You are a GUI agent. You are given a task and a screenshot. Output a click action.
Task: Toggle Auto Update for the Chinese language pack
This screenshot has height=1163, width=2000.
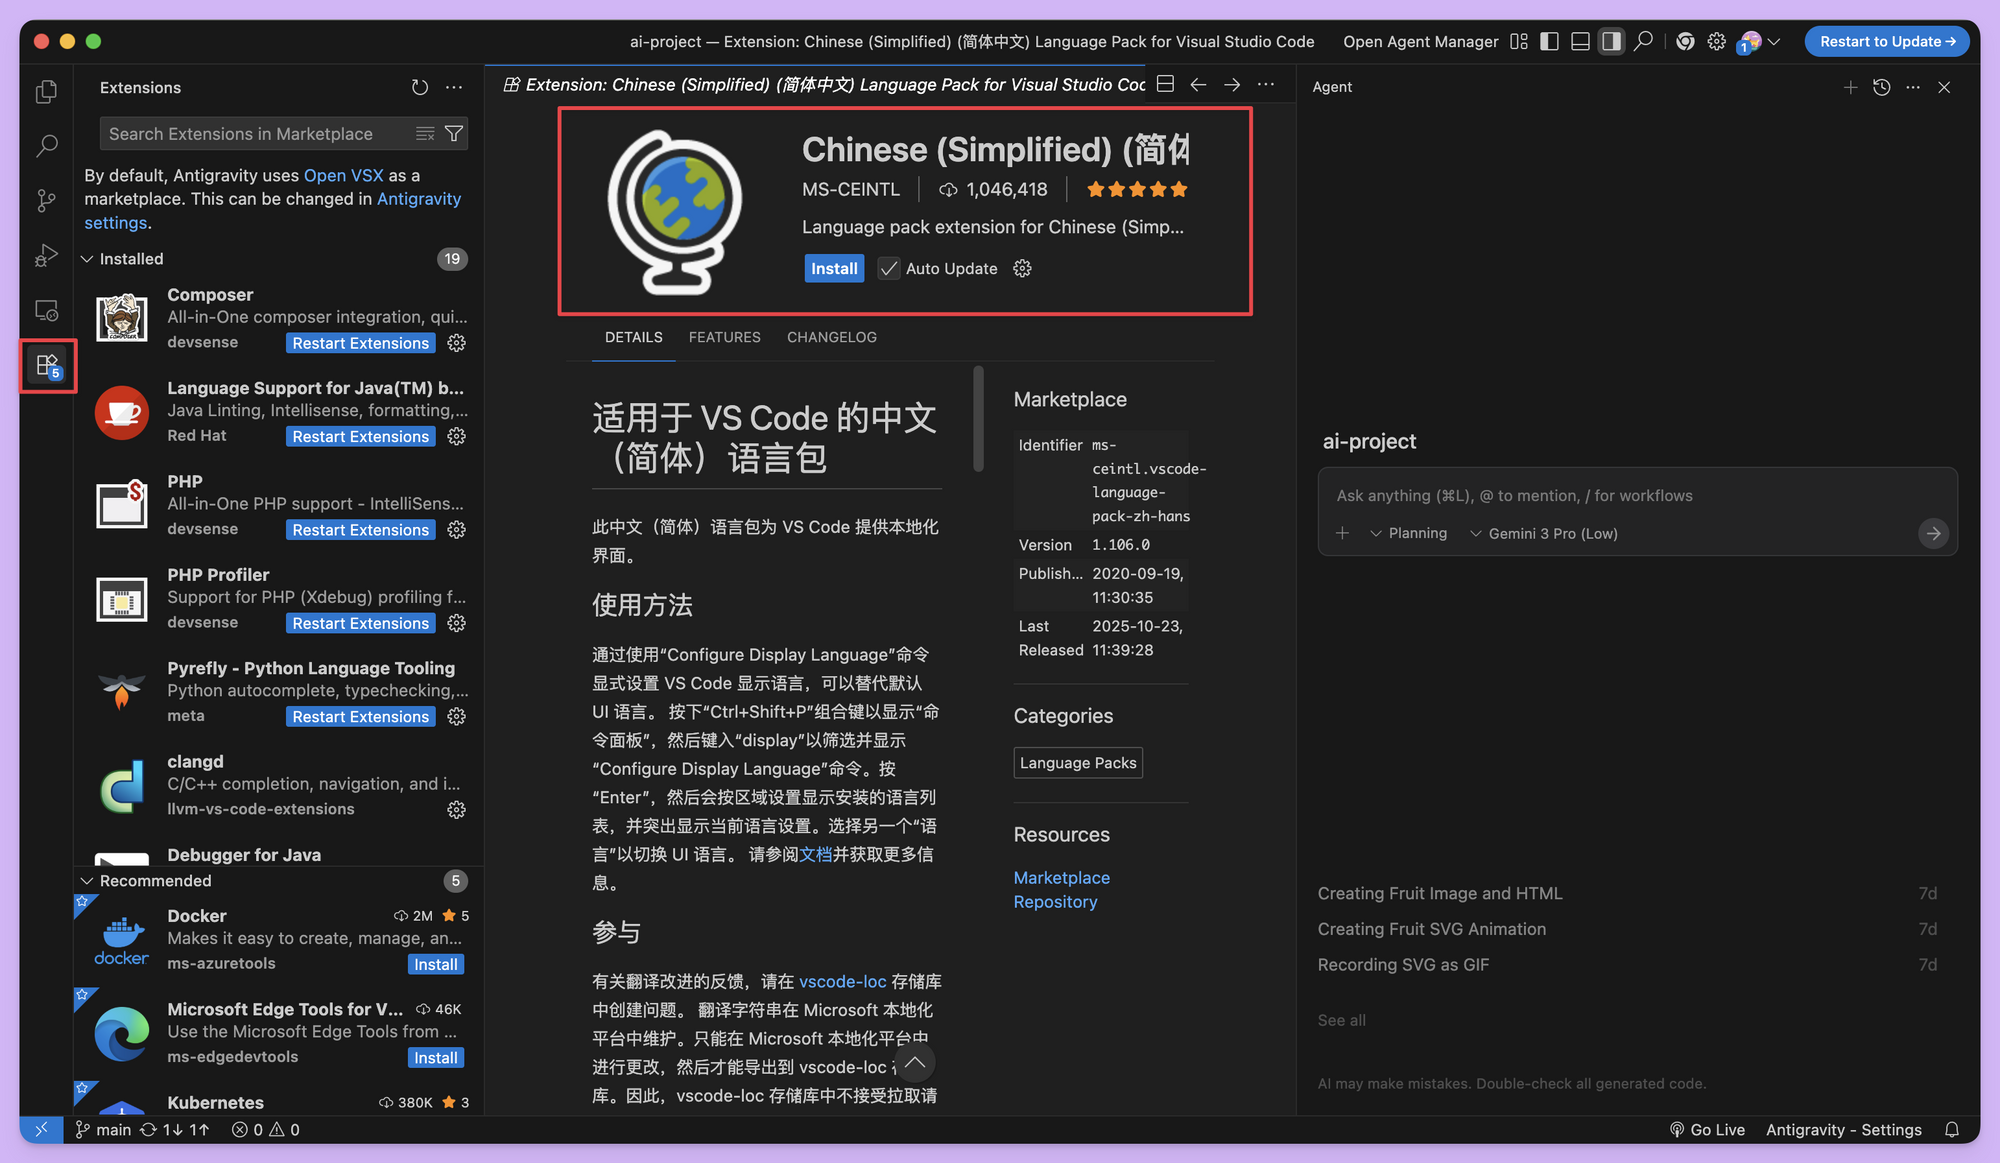pos(888,268)
